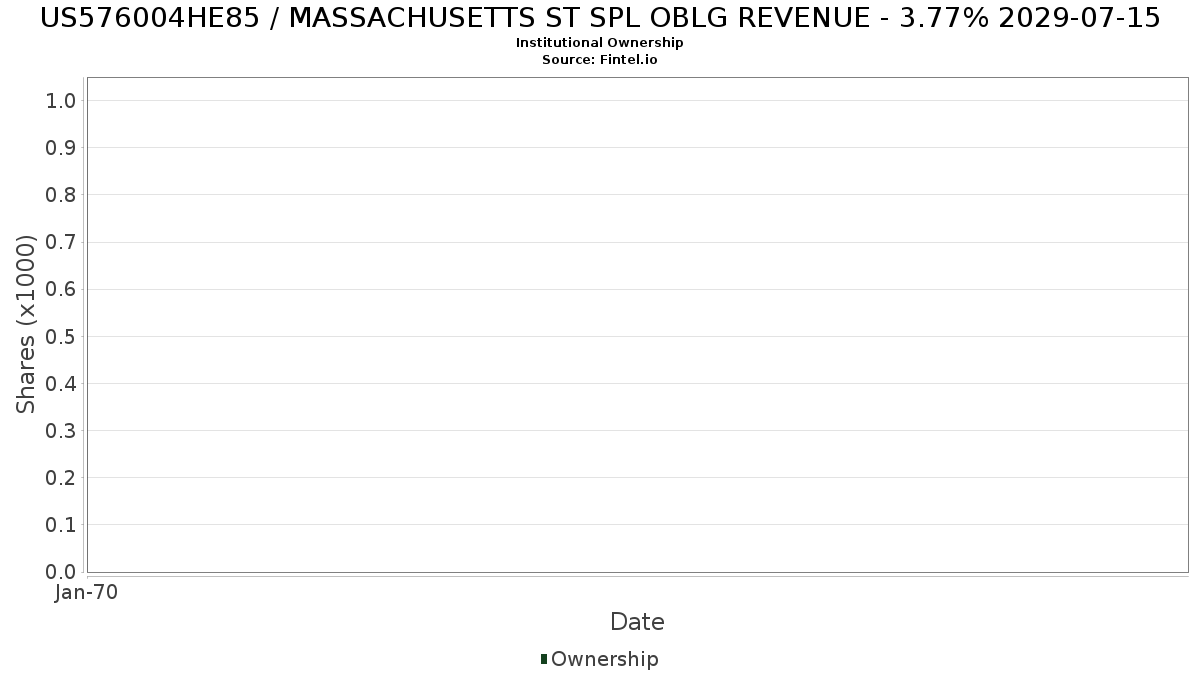The image size is (1200, 675).
Task: Click the Institutional Ownership subtitle
Action: tap(600, 43)
